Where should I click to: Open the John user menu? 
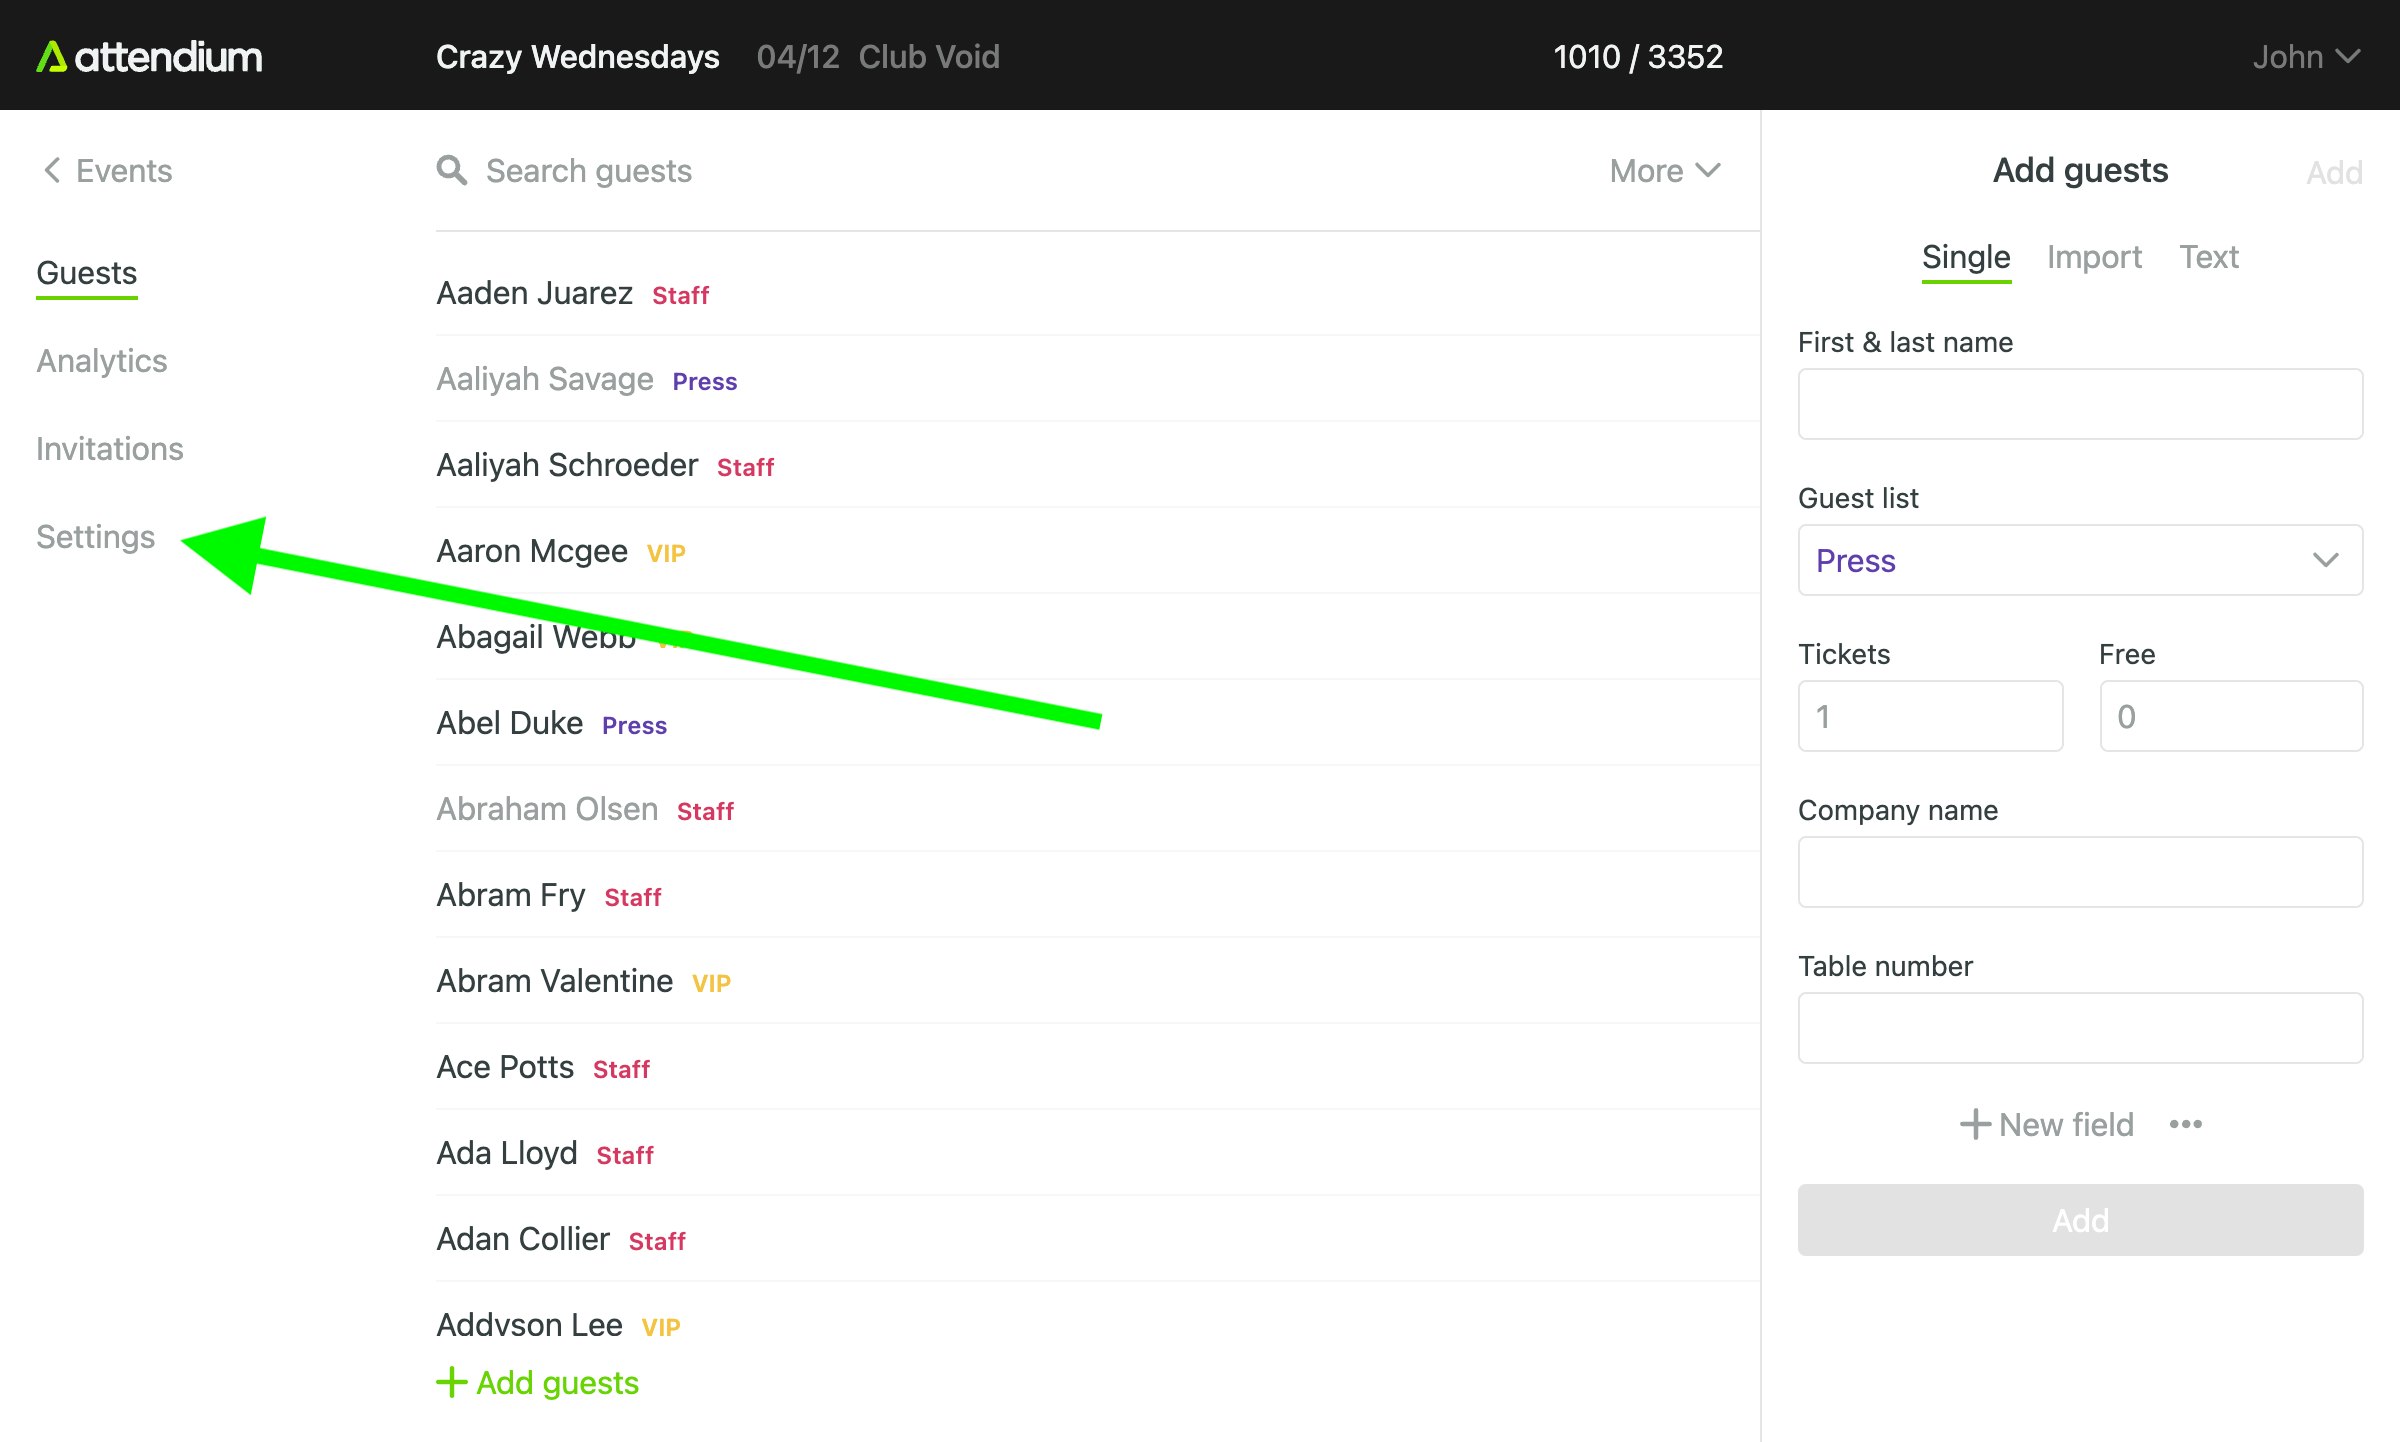click(x=2305, y=57)
